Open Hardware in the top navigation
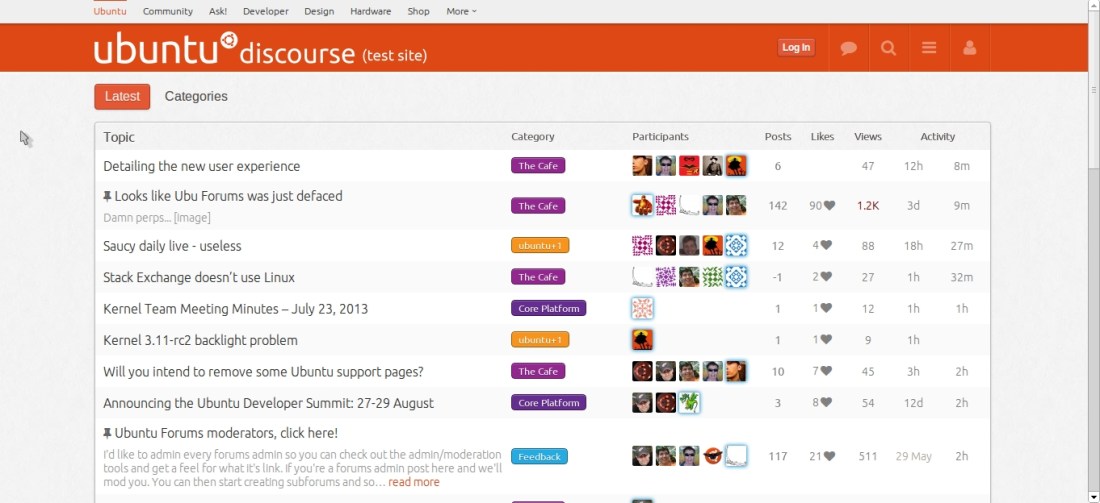 371,11
